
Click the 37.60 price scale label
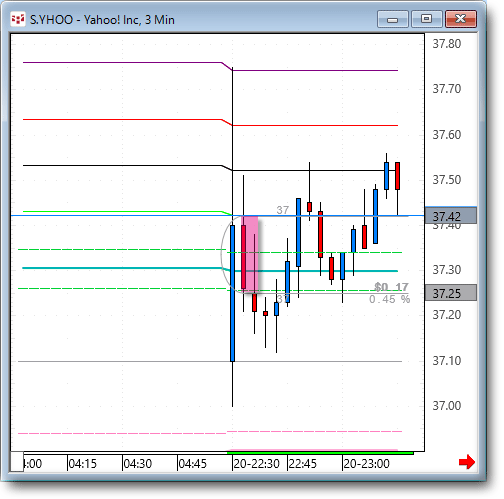point(447,135)
